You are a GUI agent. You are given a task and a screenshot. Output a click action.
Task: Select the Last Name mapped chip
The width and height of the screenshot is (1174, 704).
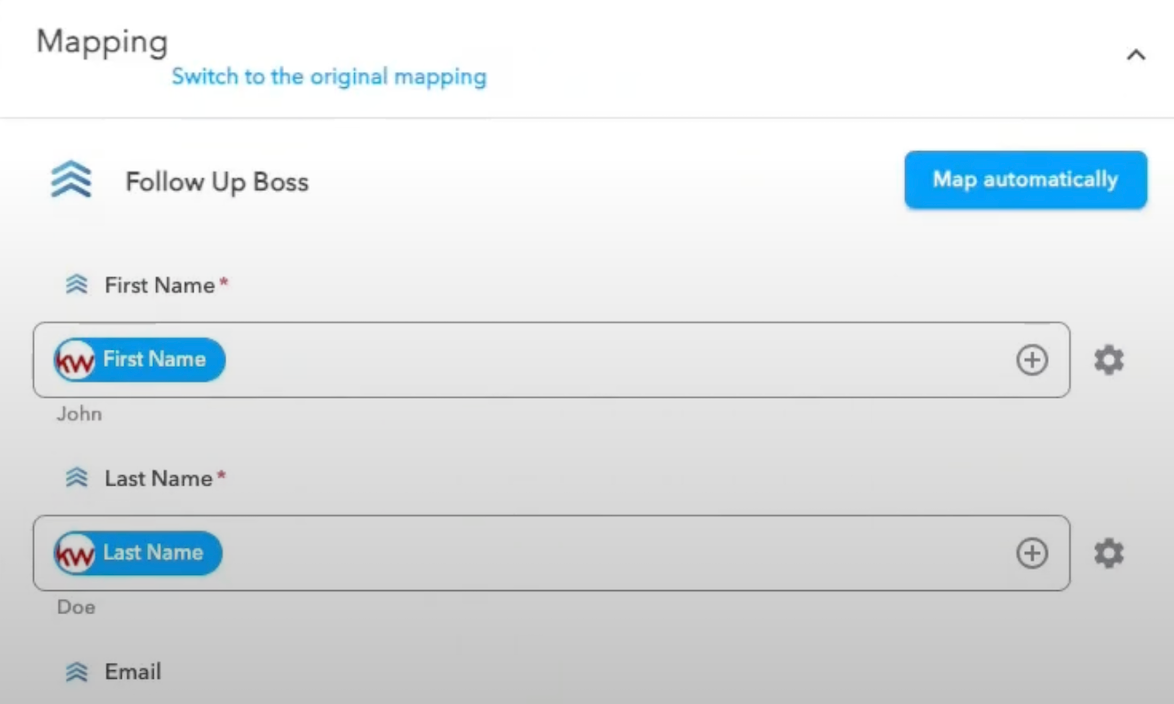pos(138,553)
